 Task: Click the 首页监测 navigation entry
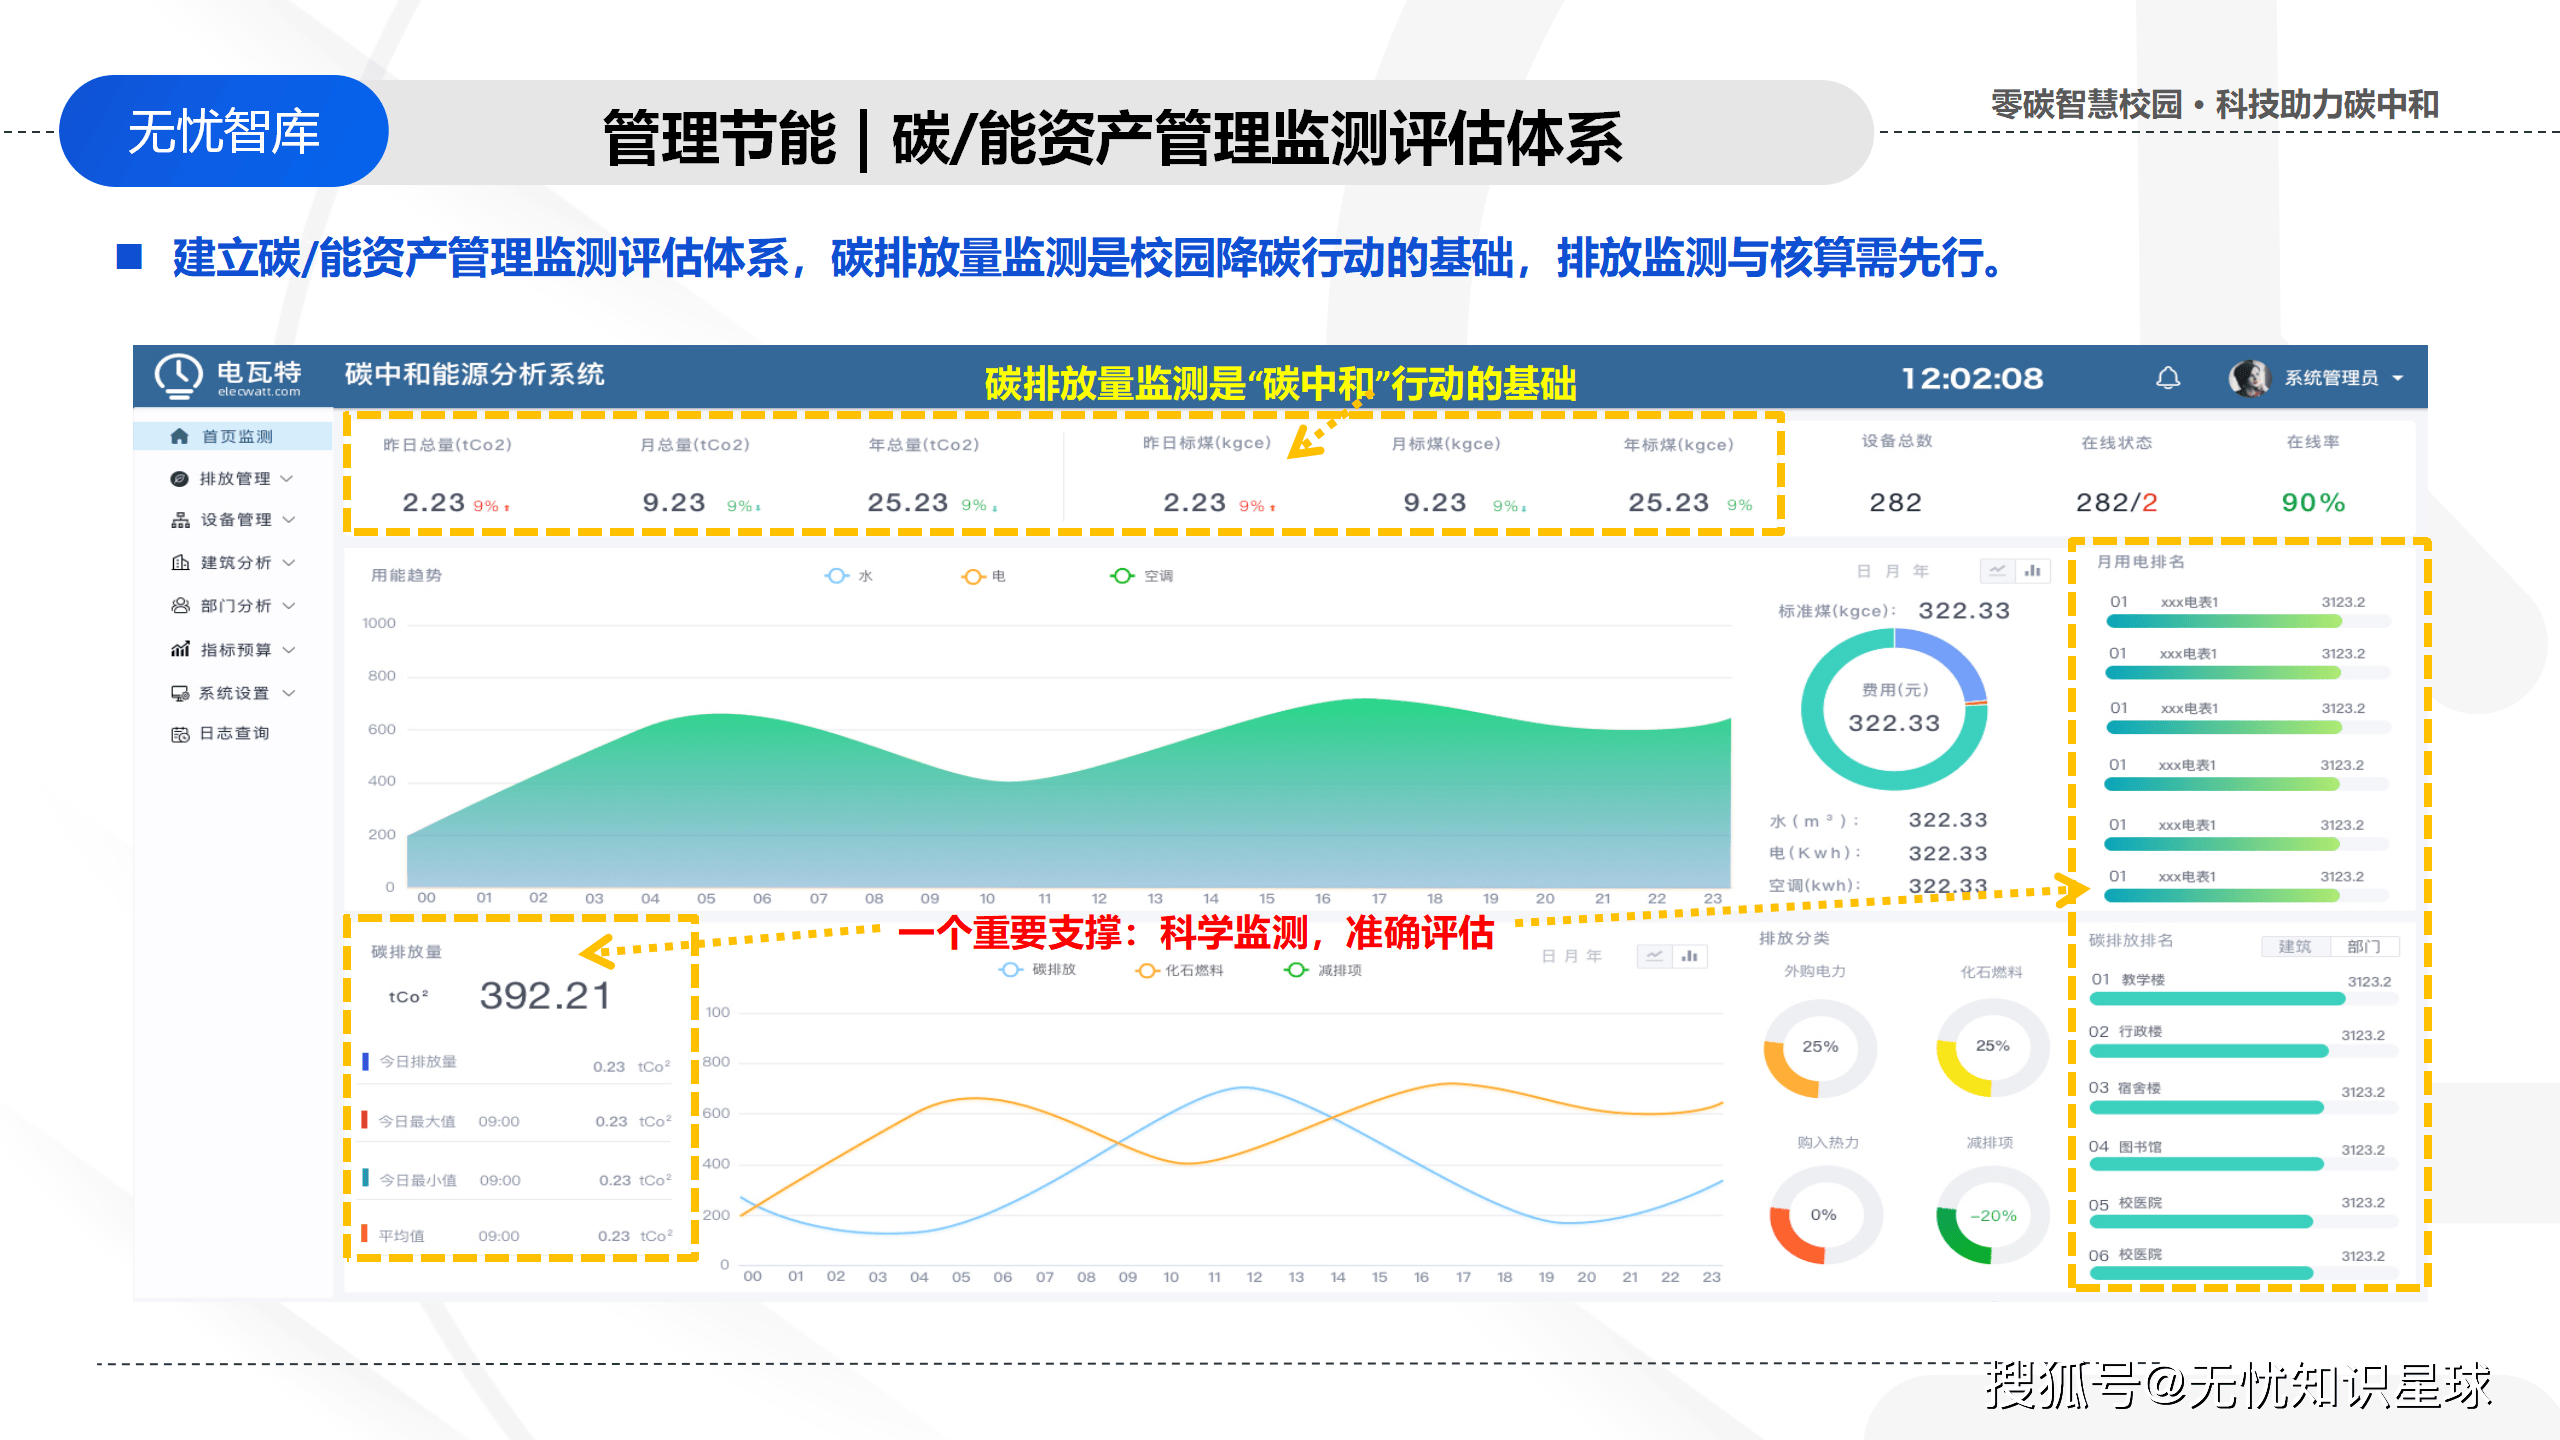click(x=238, y=435)
